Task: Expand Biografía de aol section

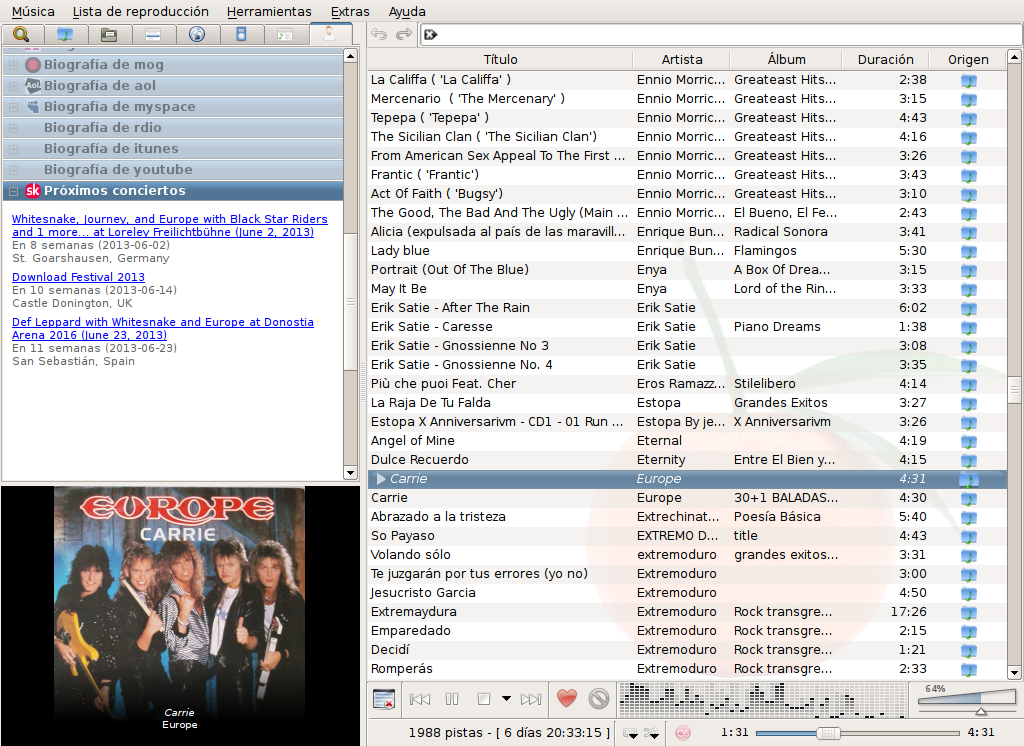Action: (13, 86)
